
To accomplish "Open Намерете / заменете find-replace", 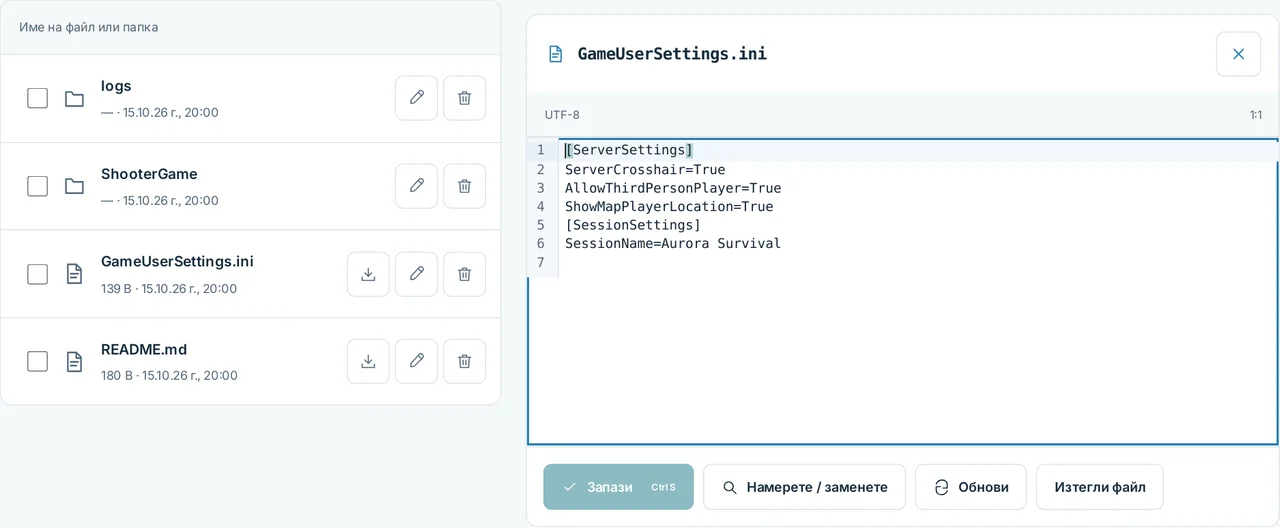I will [804, 487].
